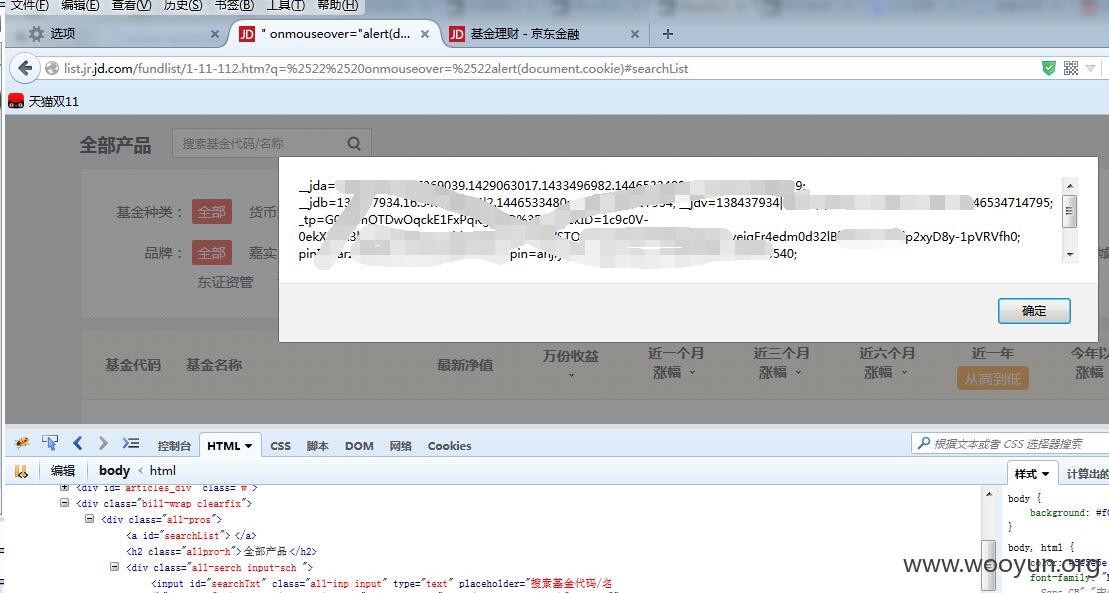This screenshot has height=593, width=1109.
Task: Open the 编辑(E) menu
Action: point(80,6)
